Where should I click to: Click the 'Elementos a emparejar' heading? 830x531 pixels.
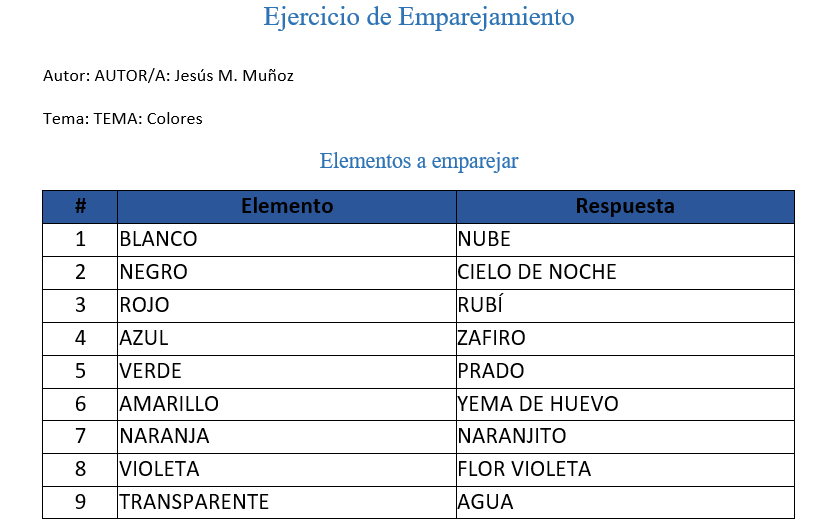pyautogui.click(x=419, y=160)
